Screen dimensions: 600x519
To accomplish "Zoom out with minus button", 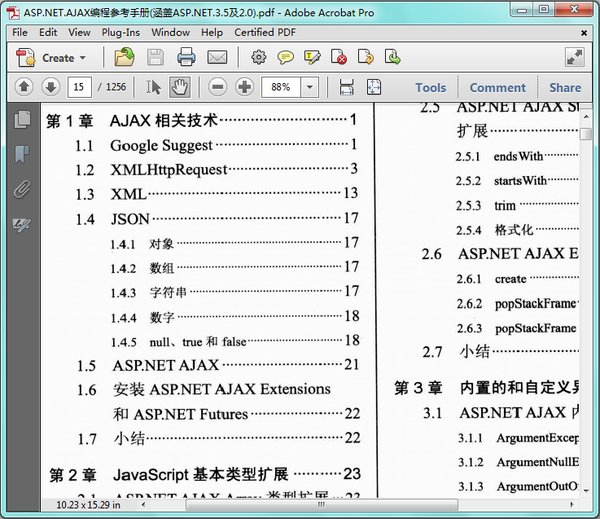I will tap(218, 87).
